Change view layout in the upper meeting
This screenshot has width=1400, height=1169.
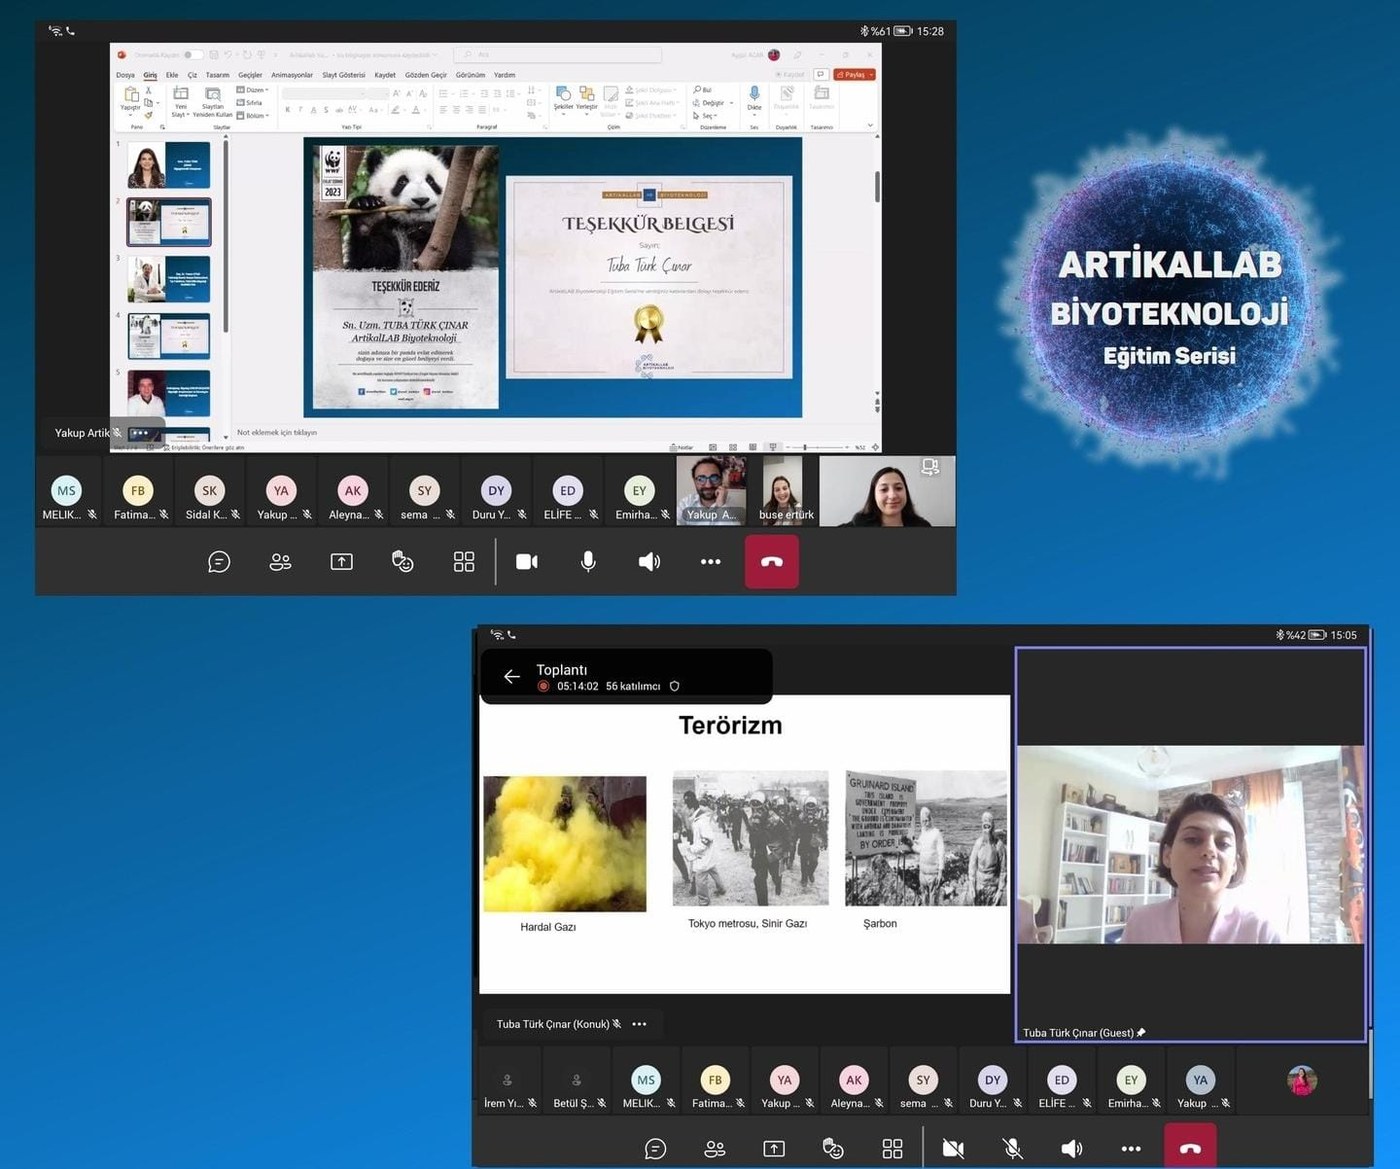click(x=464, y=562)
